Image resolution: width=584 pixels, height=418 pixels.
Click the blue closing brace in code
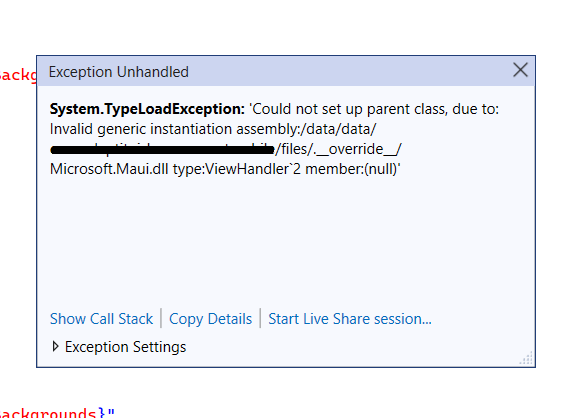(x=102, y=413)
